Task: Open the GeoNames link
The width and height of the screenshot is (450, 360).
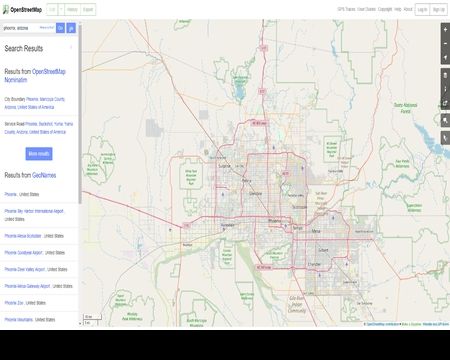Action: click(44, 175)
